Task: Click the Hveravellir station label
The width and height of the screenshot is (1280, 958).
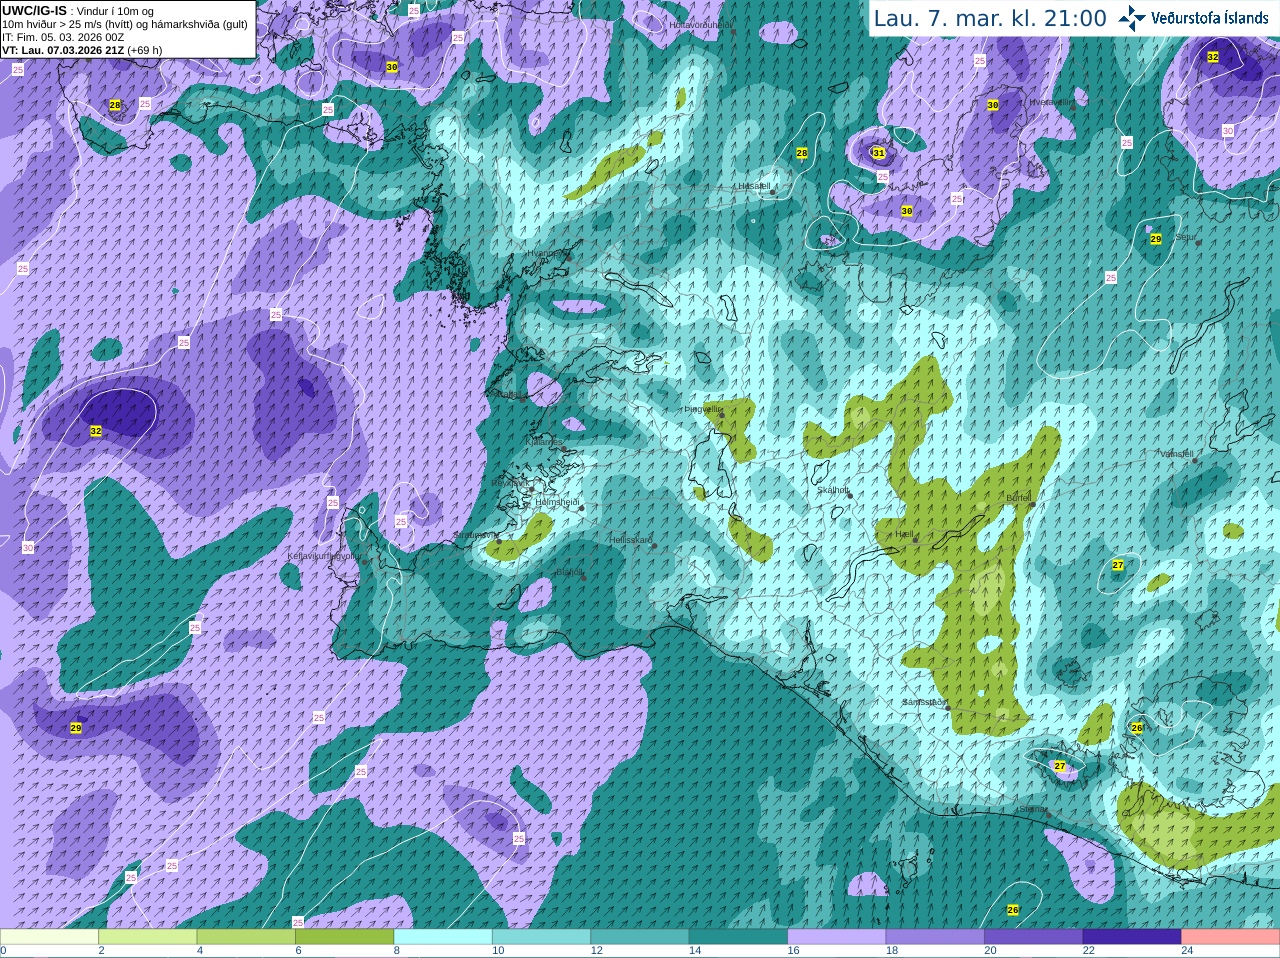Action: (1050, 102)
